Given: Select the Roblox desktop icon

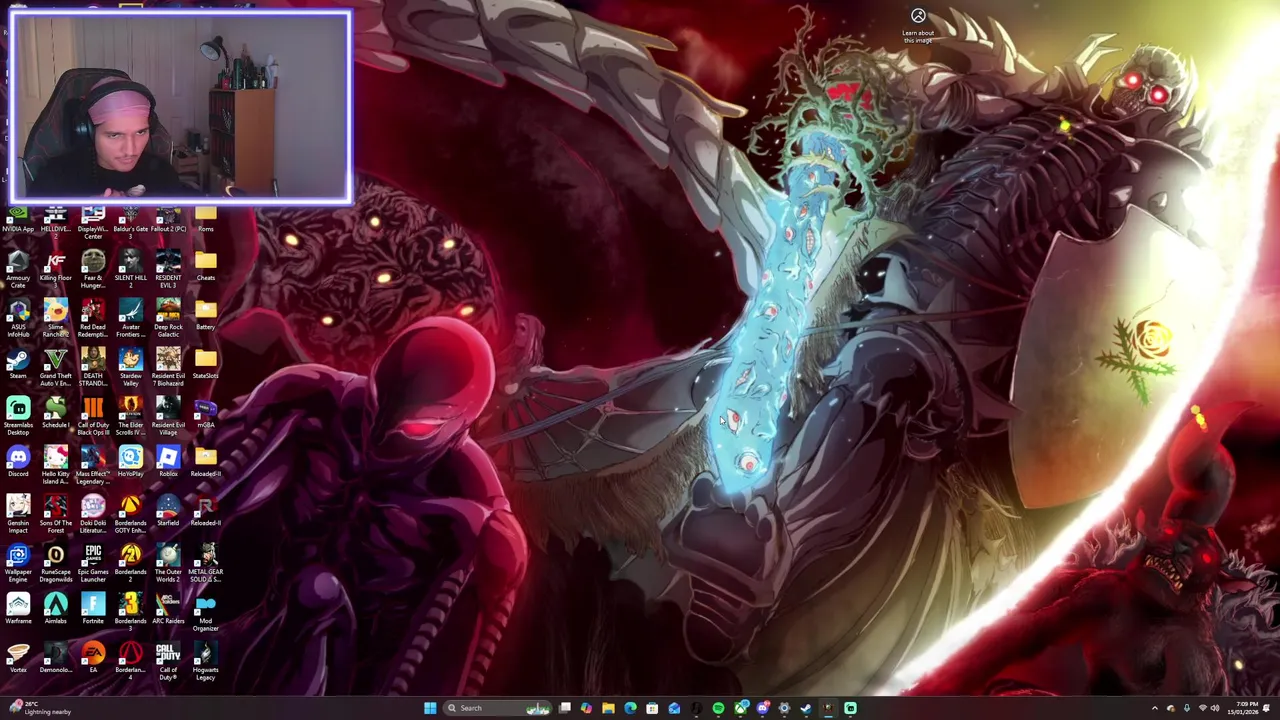Looking at the screenshot, I should 168,462.
